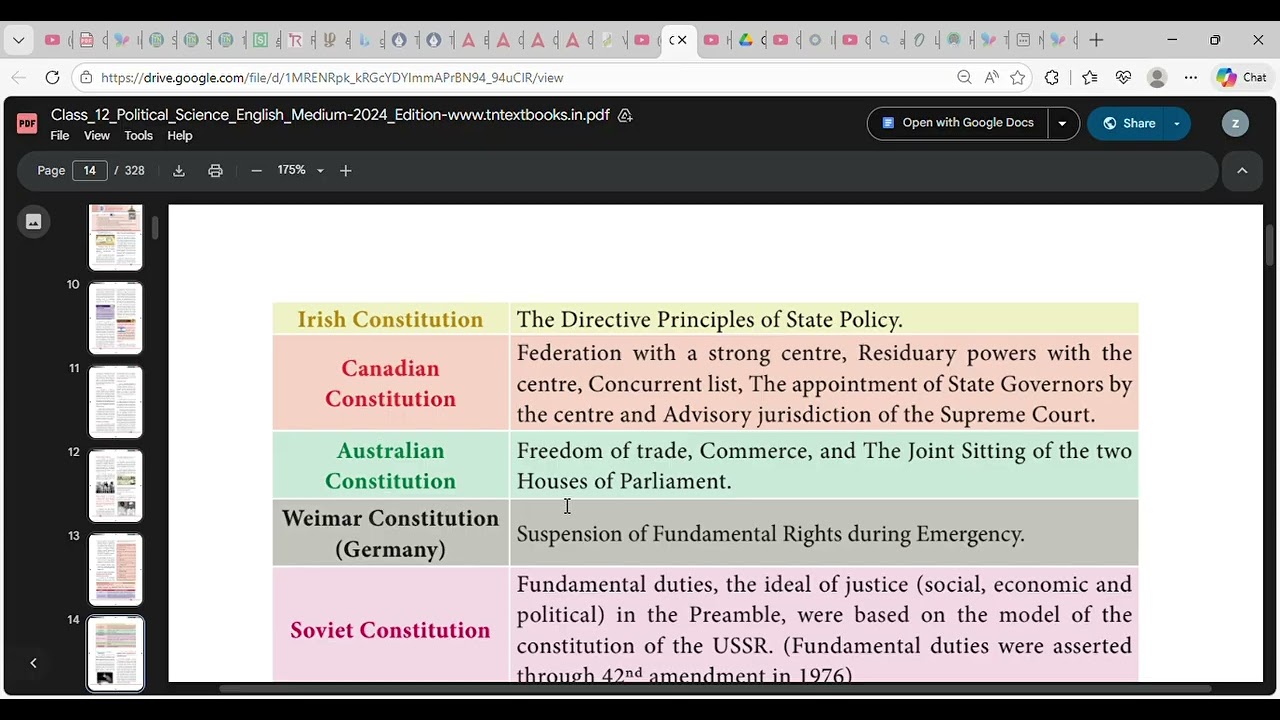Click the total page count '328' text
The width and height of the screenshot is (1280, 720).
click(134, 171)
